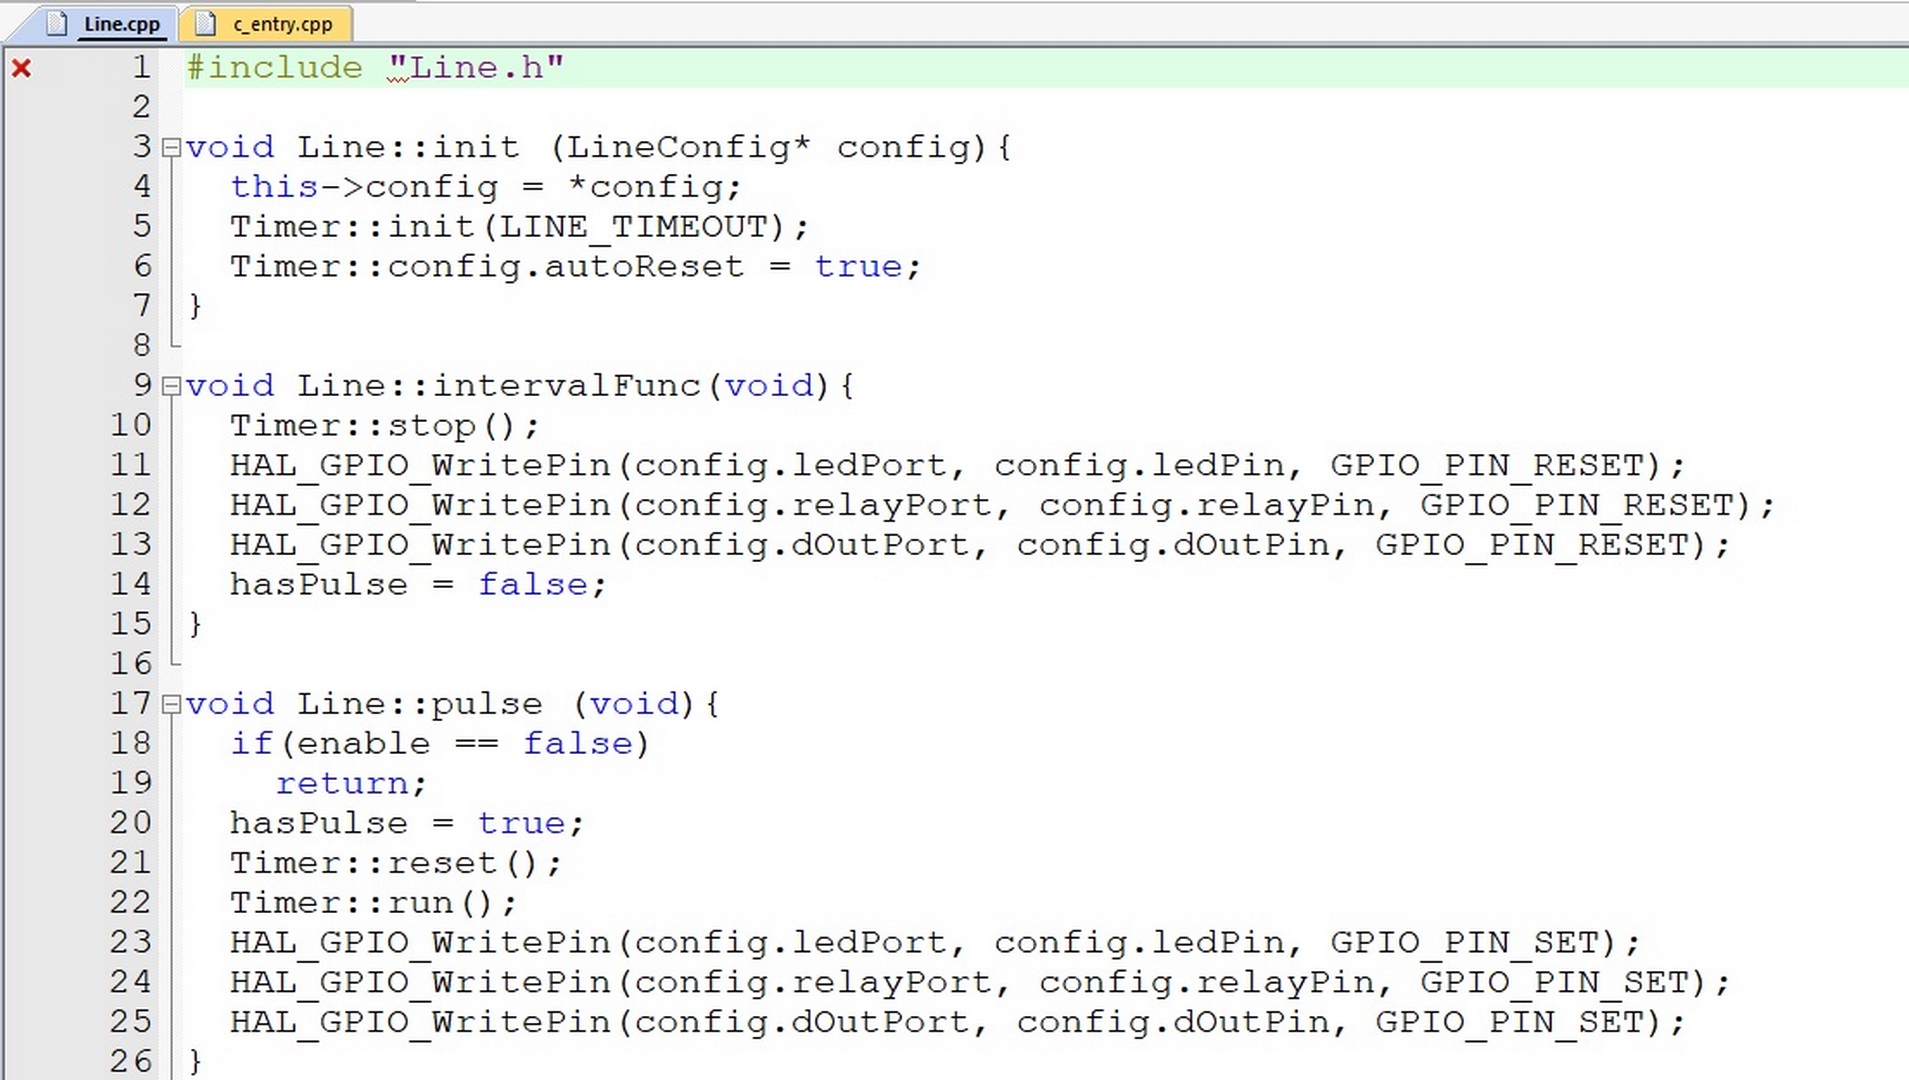Collapse the Line::pulse function fold
The height and width of the screenshot is (1080, 1909).
pos(171,704)
